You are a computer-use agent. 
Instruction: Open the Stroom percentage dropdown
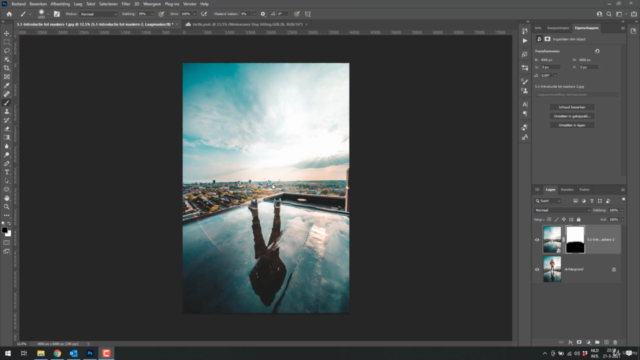pos(194,14)
